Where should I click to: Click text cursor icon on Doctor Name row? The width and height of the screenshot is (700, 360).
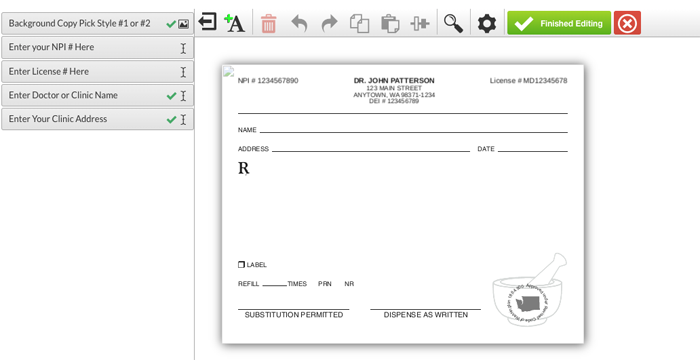[x=183, y=96]
